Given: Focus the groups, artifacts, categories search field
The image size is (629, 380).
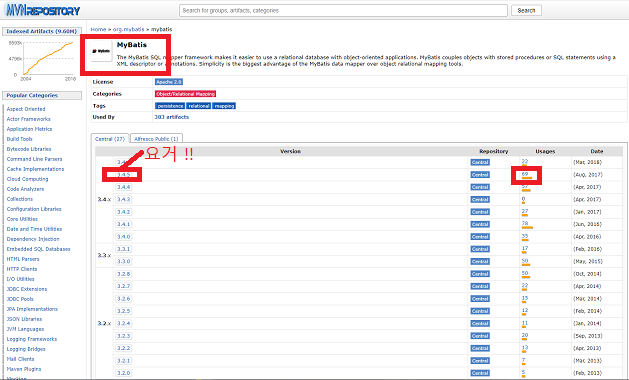Looking at the screenshot, I should point(343,10).
